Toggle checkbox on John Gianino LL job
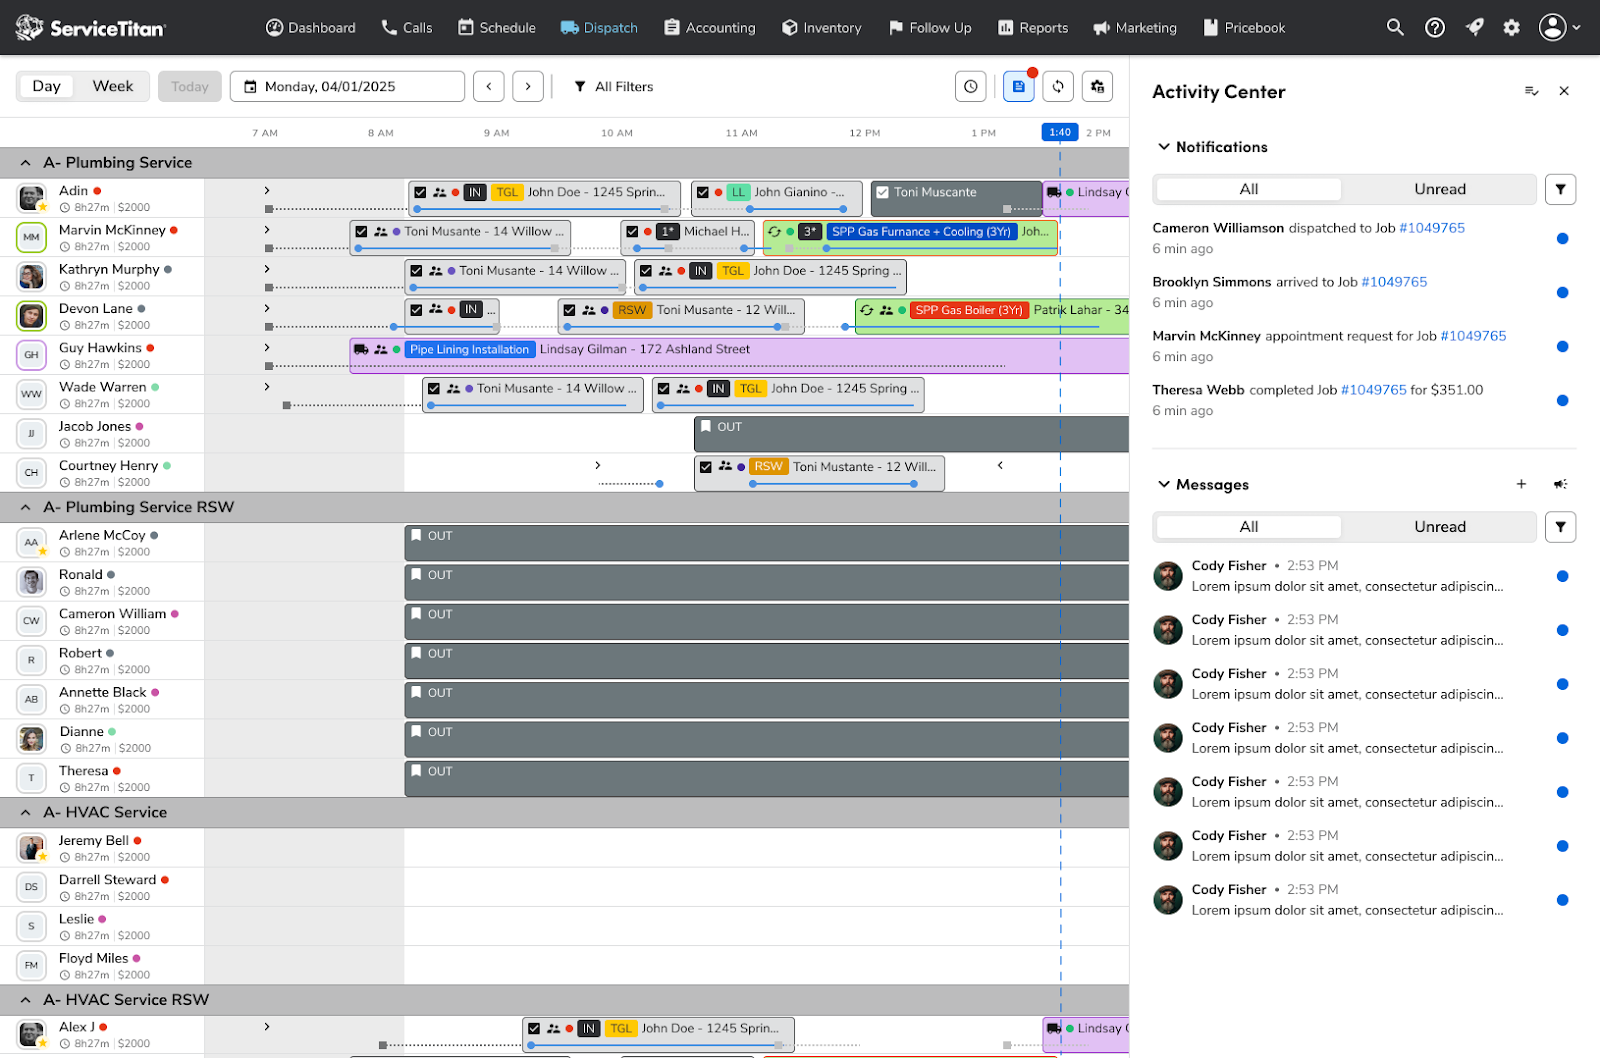 click(703, 192)
